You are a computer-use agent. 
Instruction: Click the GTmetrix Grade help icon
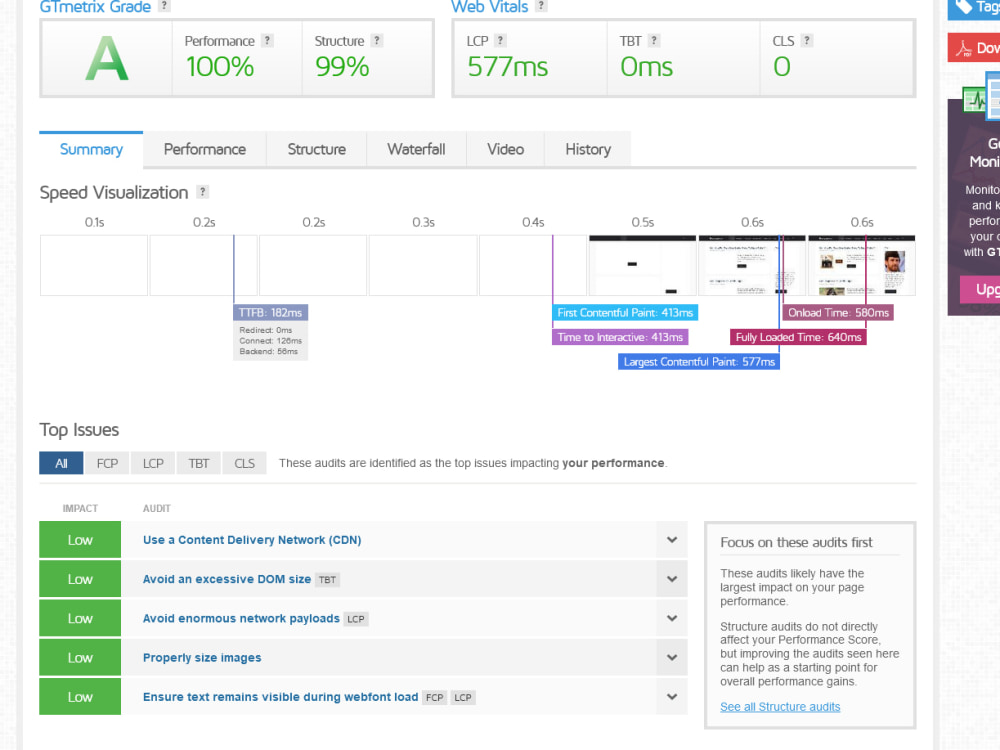click(164, 6)
